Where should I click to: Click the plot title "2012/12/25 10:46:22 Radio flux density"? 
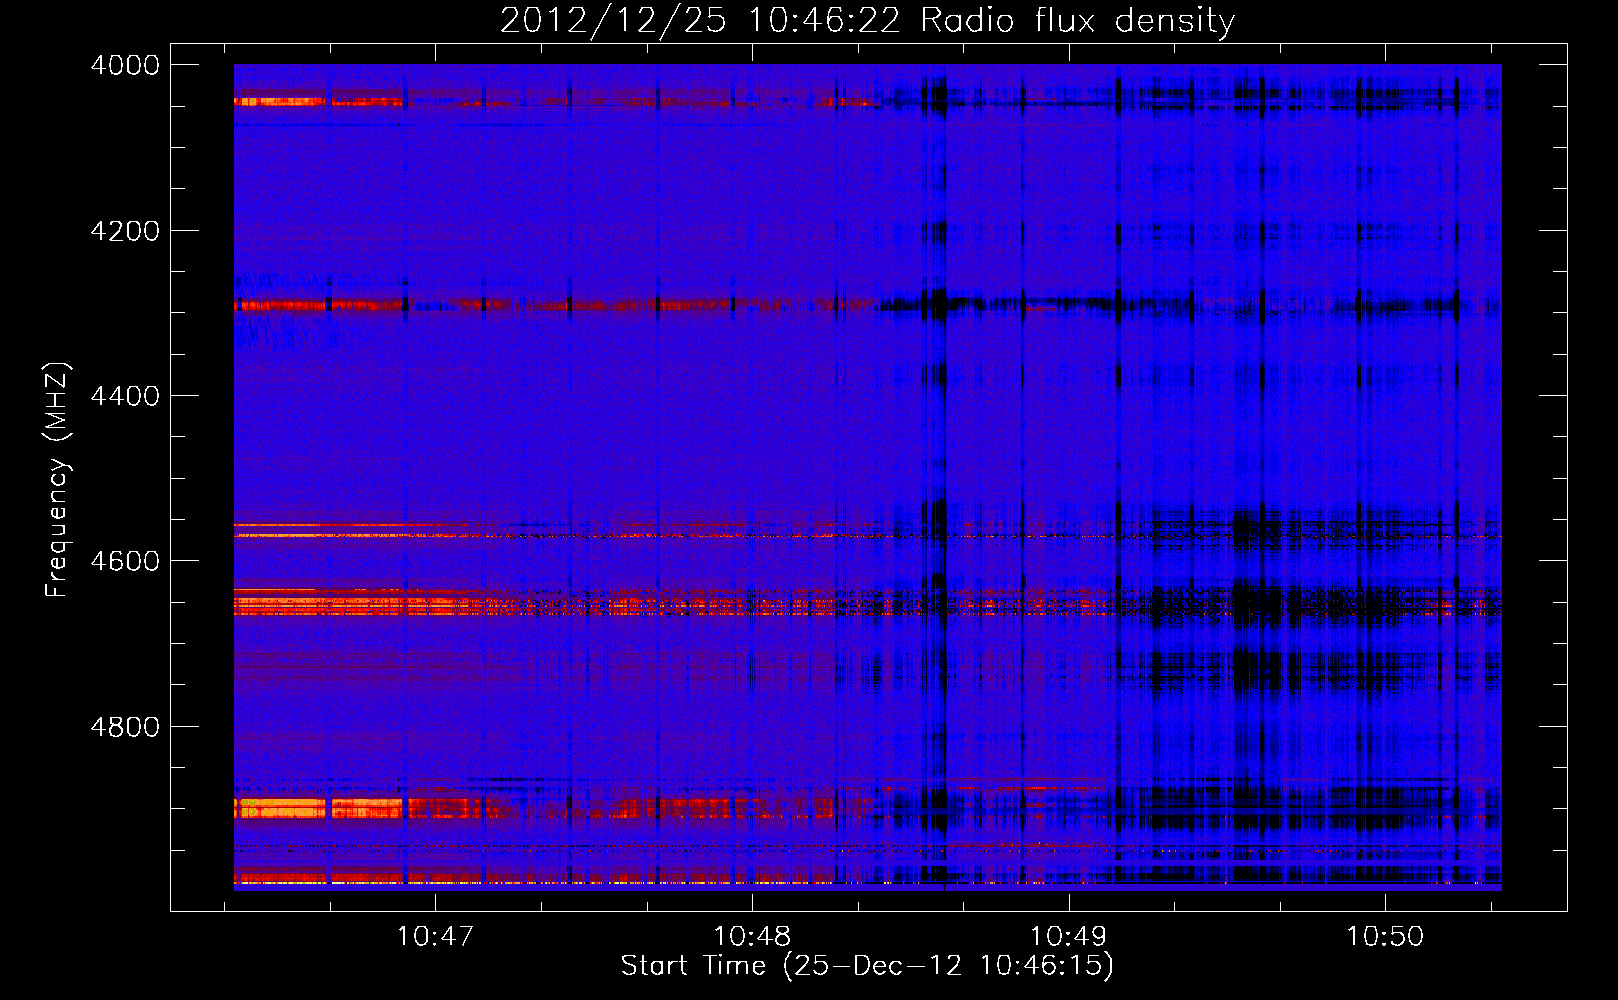pos(867,21)
